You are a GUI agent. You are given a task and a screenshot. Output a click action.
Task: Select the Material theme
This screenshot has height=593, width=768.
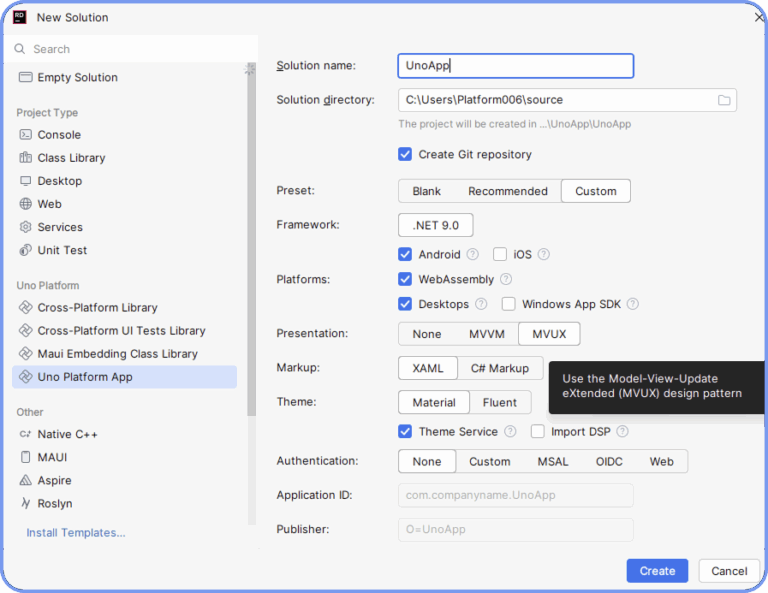[434, 403]
